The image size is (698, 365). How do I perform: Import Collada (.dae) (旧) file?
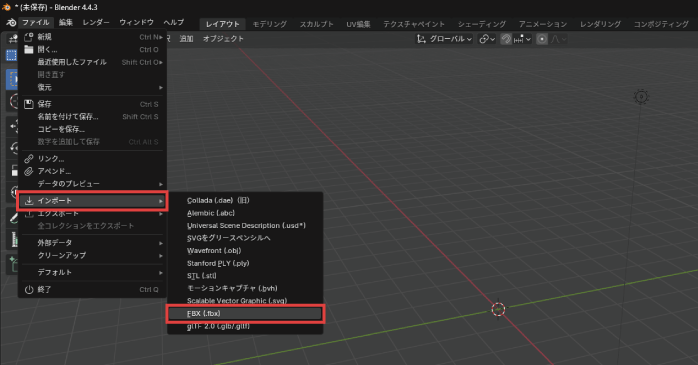(x=245, y=201)
